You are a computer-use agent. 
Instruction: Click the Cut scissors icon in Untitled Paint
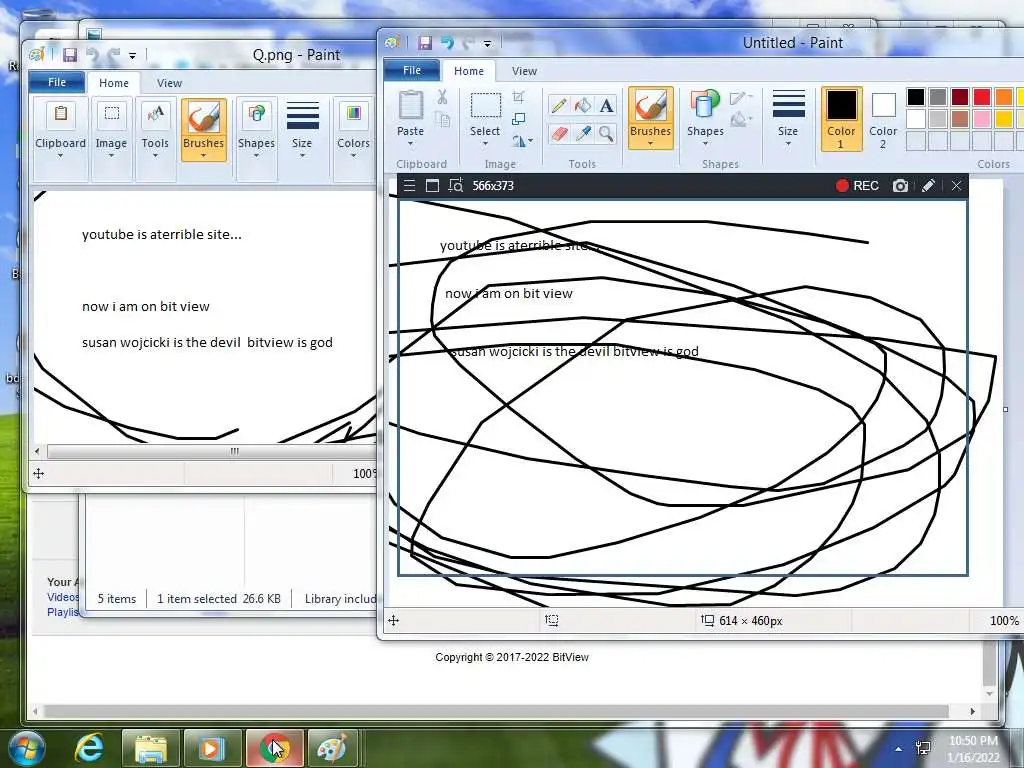point(442,97)
